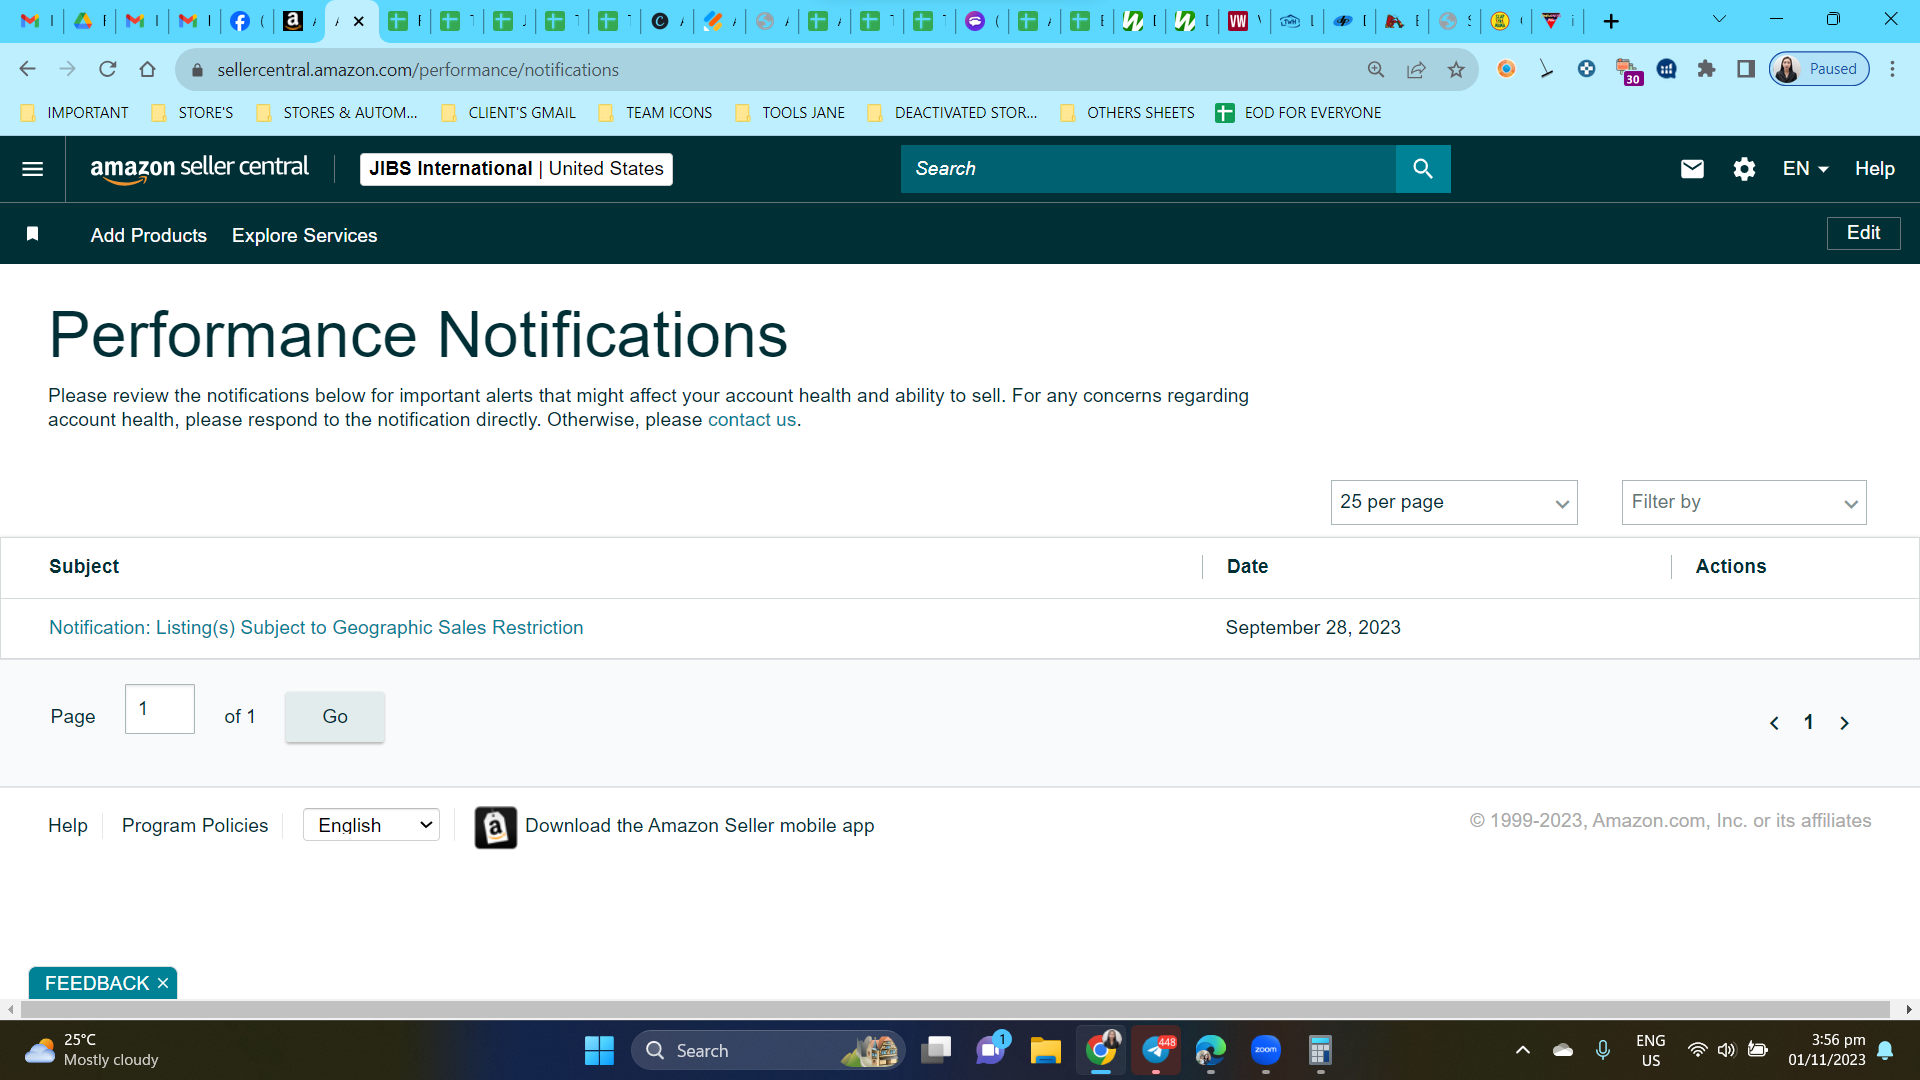
Task: Click Download the Amazon Seller mobile app
Action: pos(700,826)
